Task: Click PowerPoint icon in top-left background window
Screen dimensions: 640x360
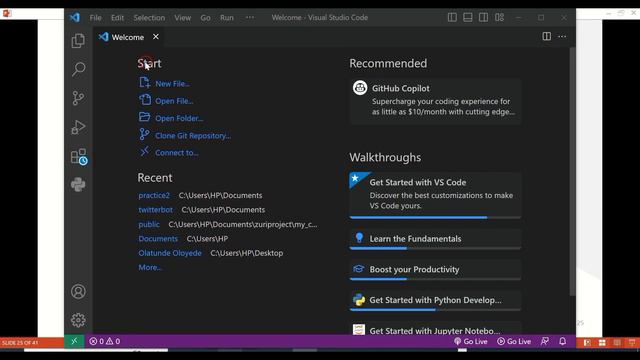Action: pyautogui.click(x=7, y=13)
